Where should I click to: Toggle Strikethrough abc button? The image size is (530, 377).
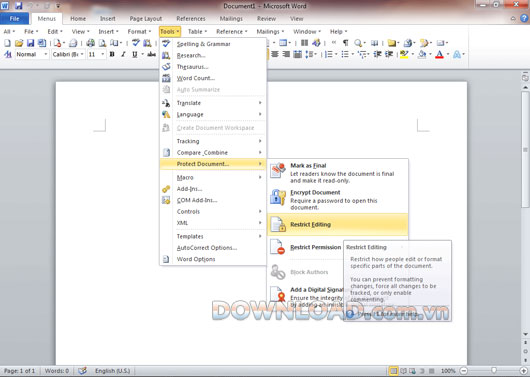click(152, 54)
